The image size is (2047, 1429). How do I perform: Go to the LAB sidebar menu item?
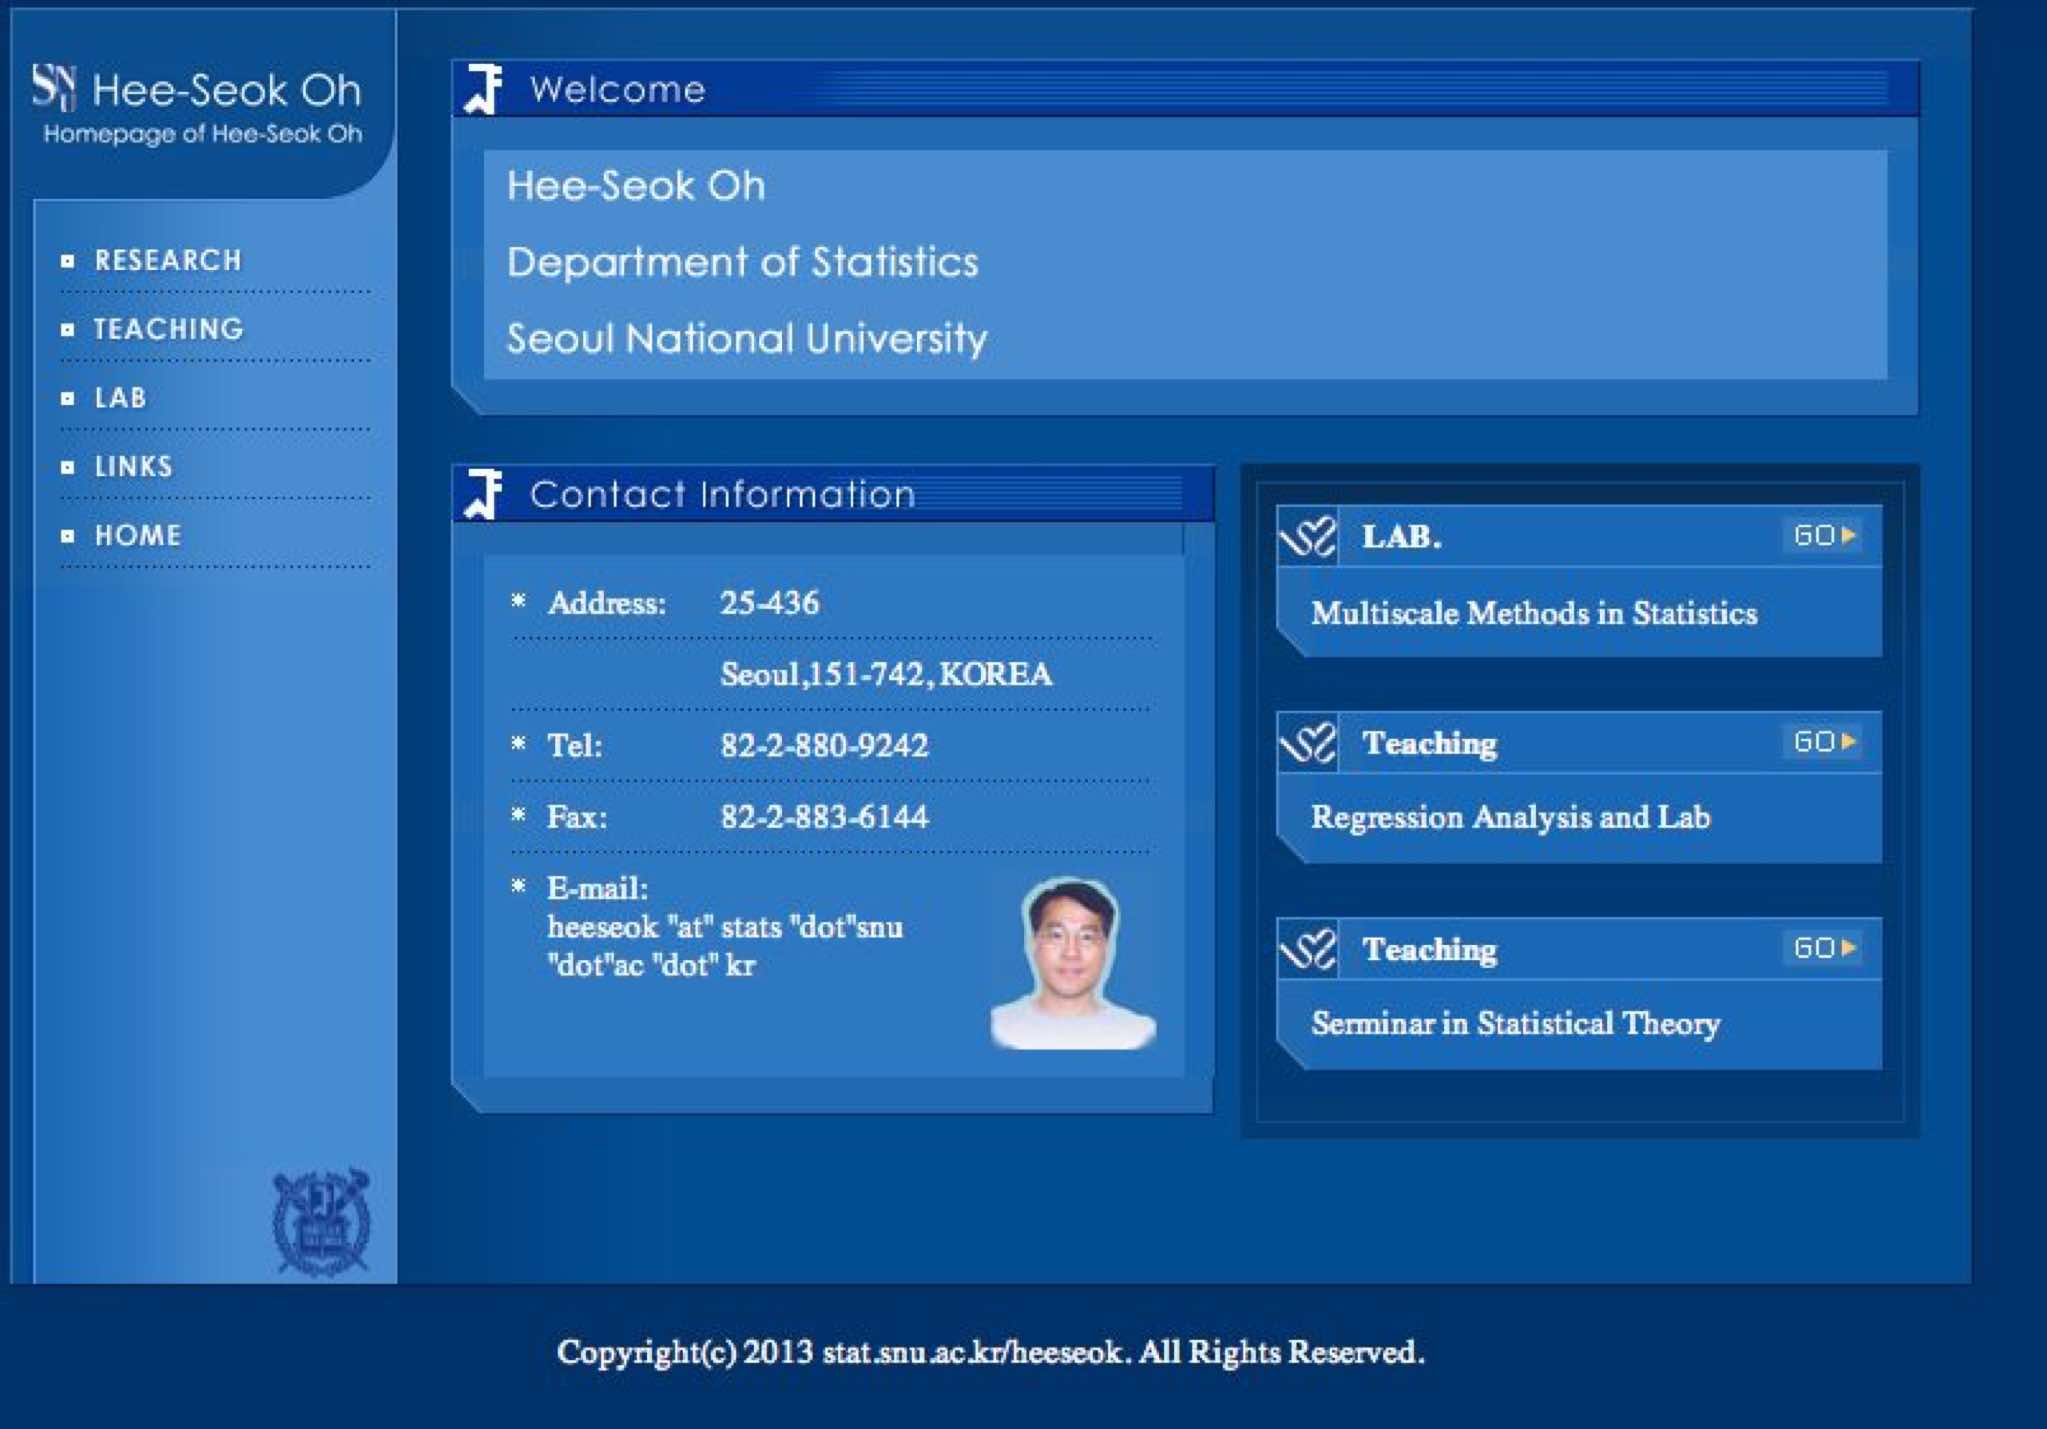(x=121, y=398)
